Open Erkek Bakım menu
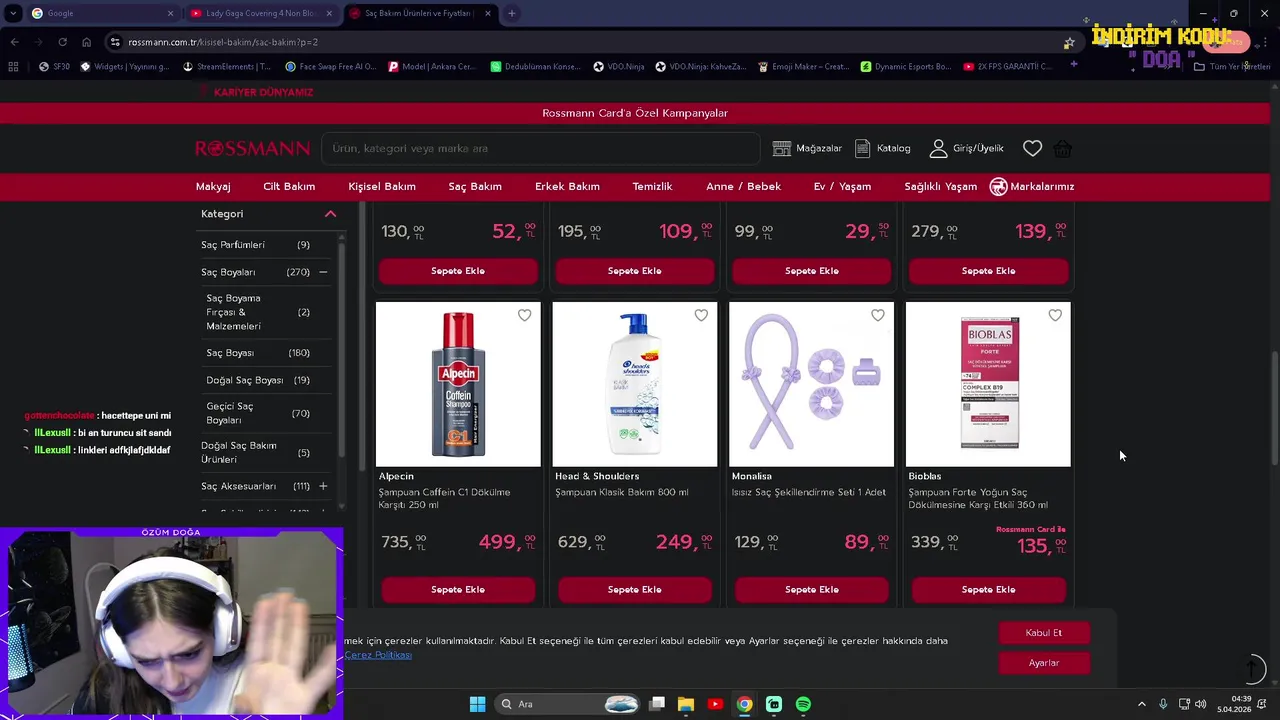This screenshot has width=1280, height=720. (x=567, y=186)
